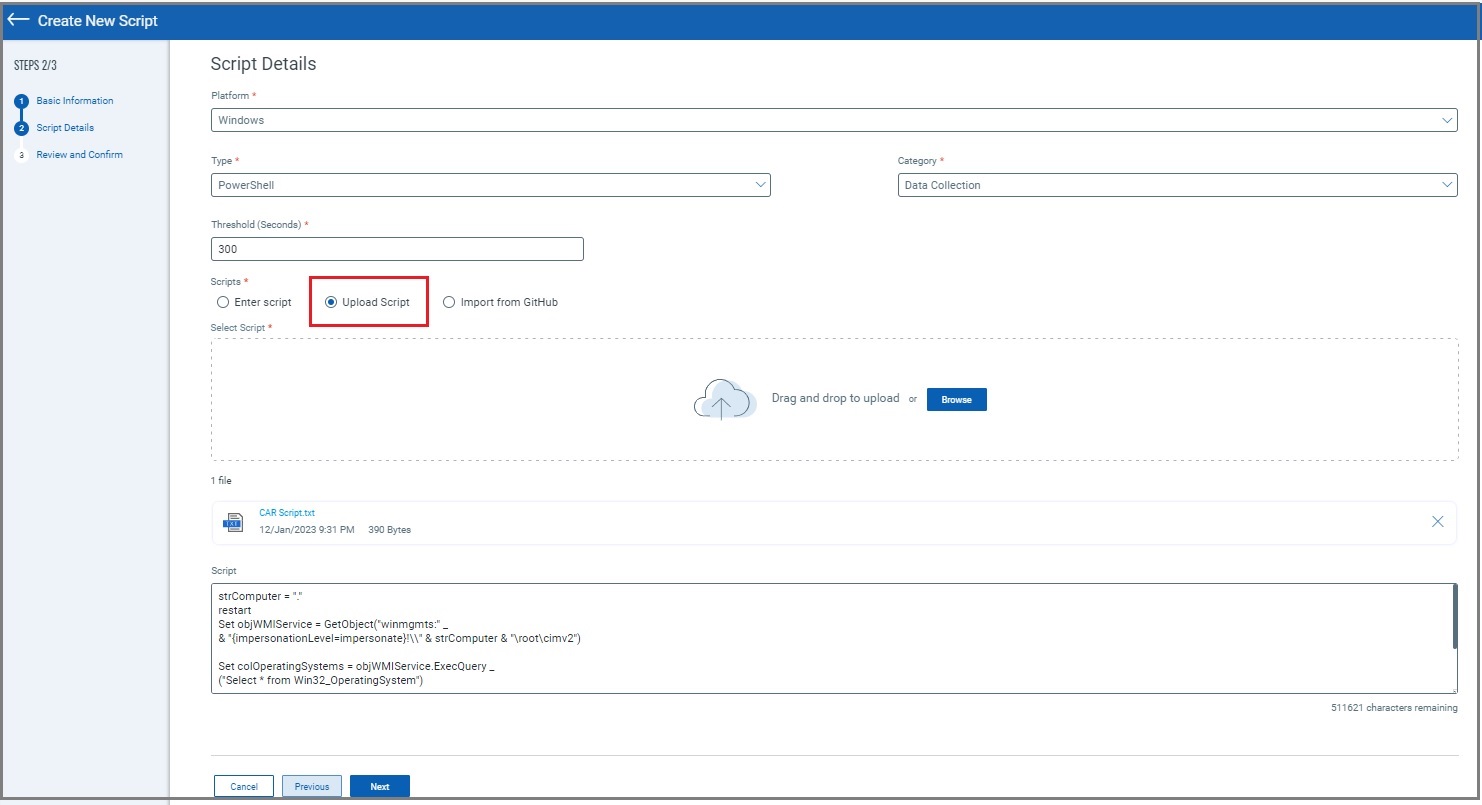
Task: Select the Enter script radio button
Action: pos(223,302)
